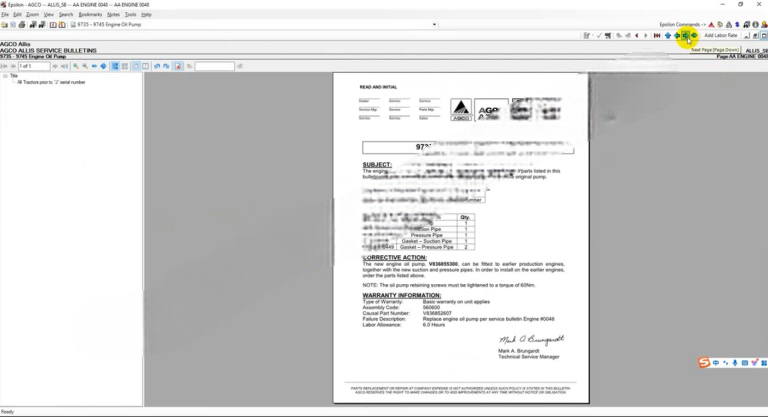
Task: Open the Tools menu
Action: click(130, 15)
